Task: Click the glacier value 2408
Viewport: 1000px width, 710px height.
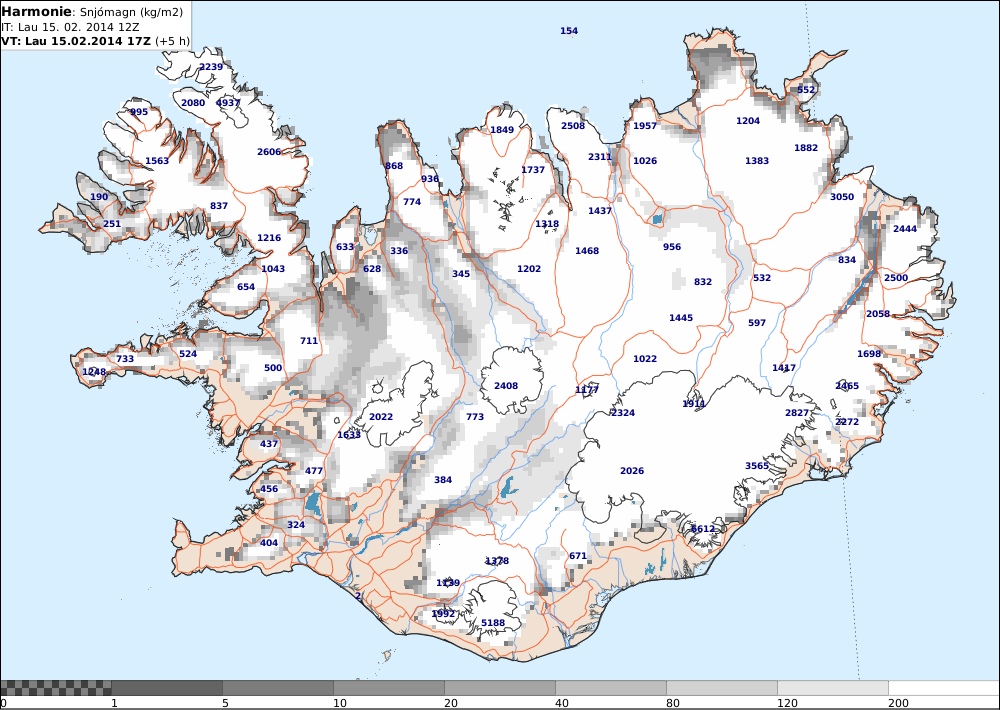Action: pos(506,385)
